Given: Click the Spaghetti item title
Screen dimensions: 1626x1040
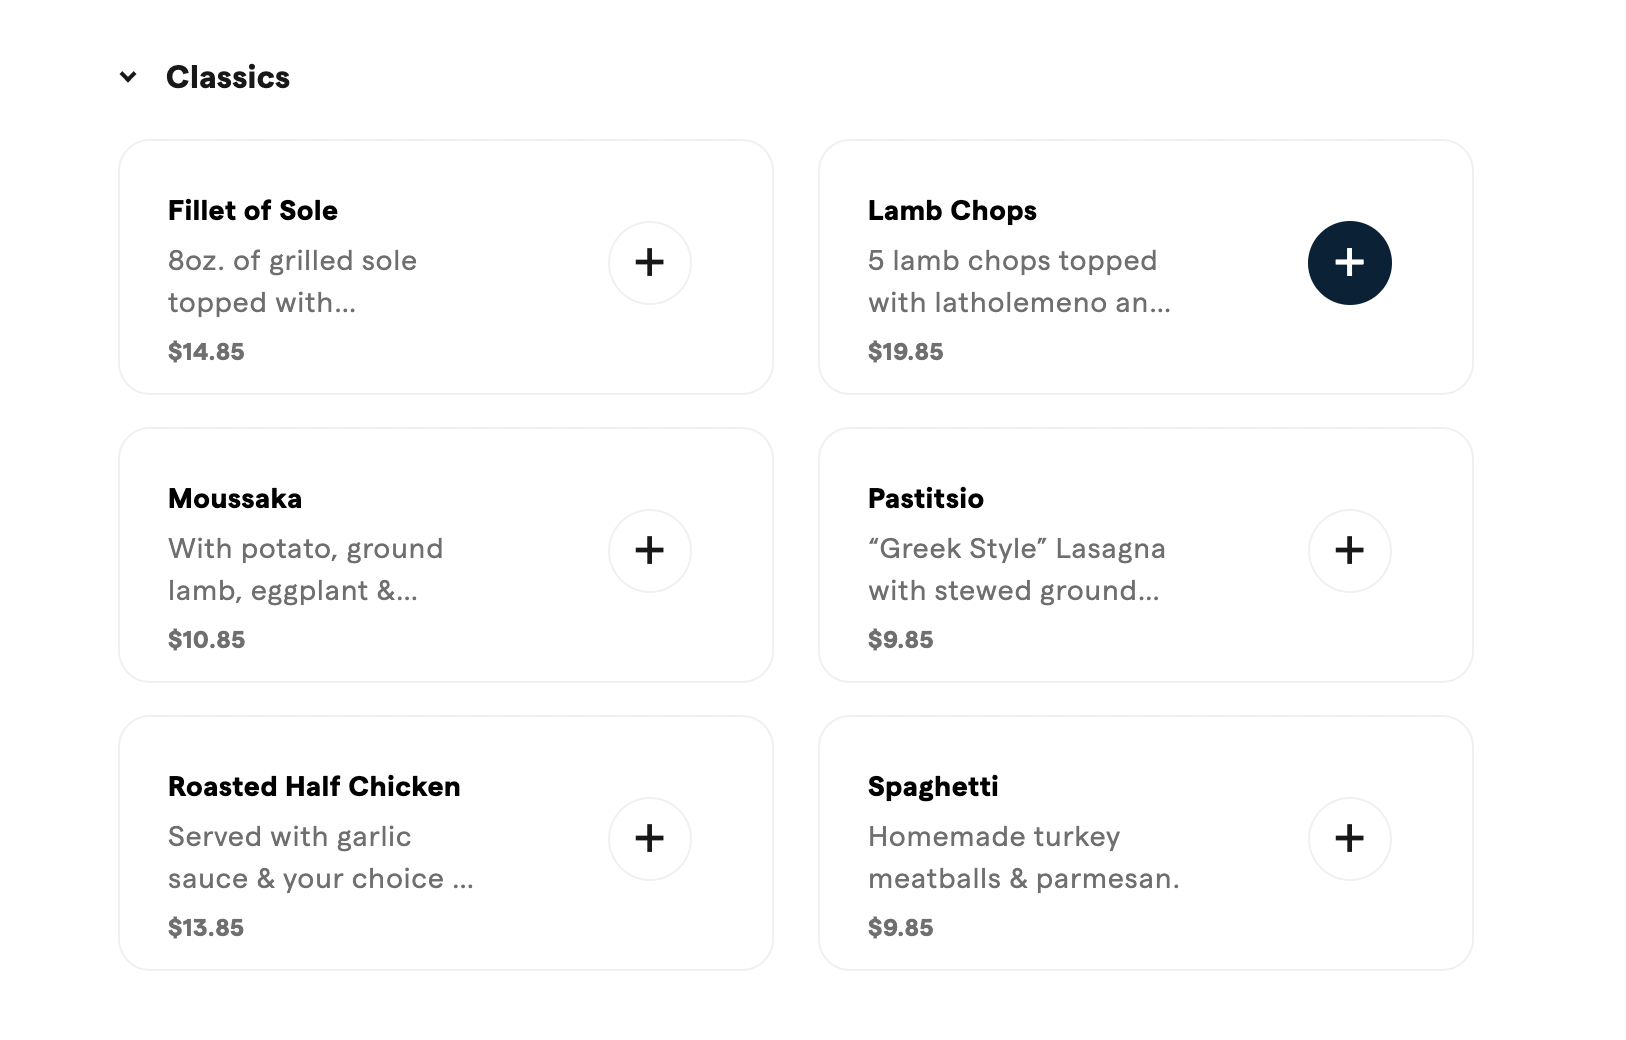Looking at the screenshot, I should pyautogui.click(x=933, y=786).
